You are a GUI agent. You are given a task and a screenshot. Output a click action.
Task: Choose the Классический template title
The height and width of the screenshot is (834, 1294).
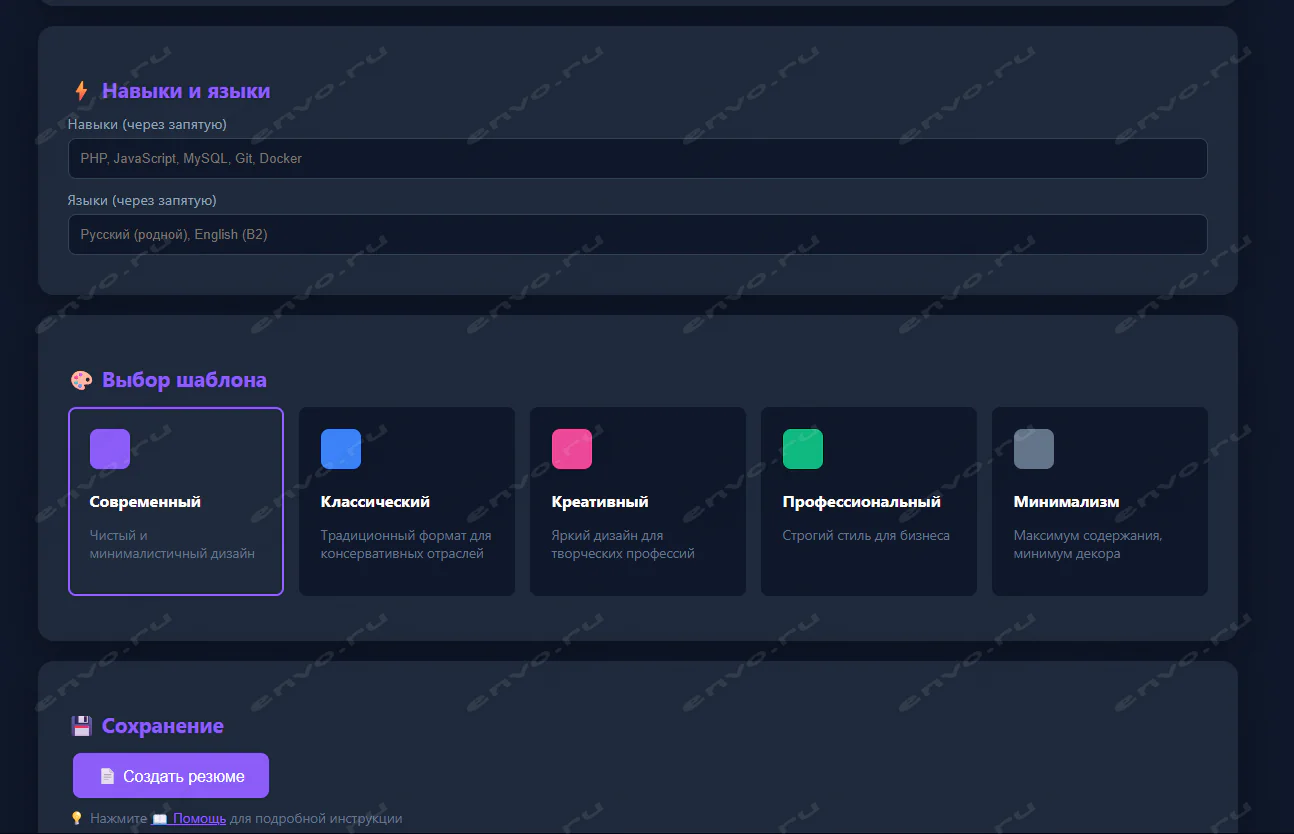click(x=375, y=502)
